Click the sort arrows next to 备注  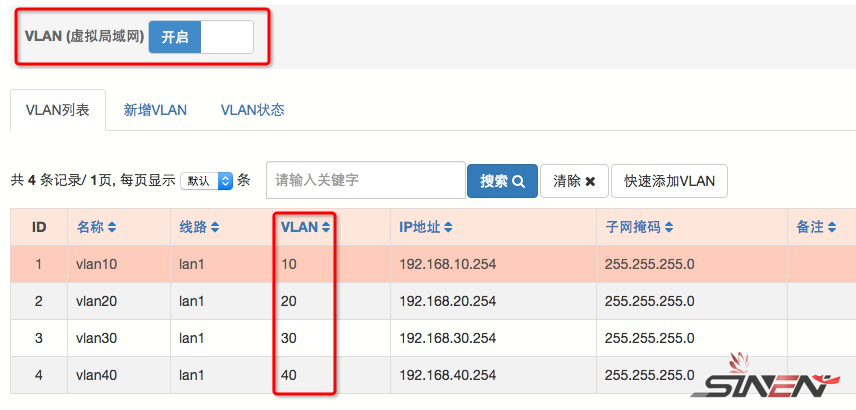click(x=832, y=228)
